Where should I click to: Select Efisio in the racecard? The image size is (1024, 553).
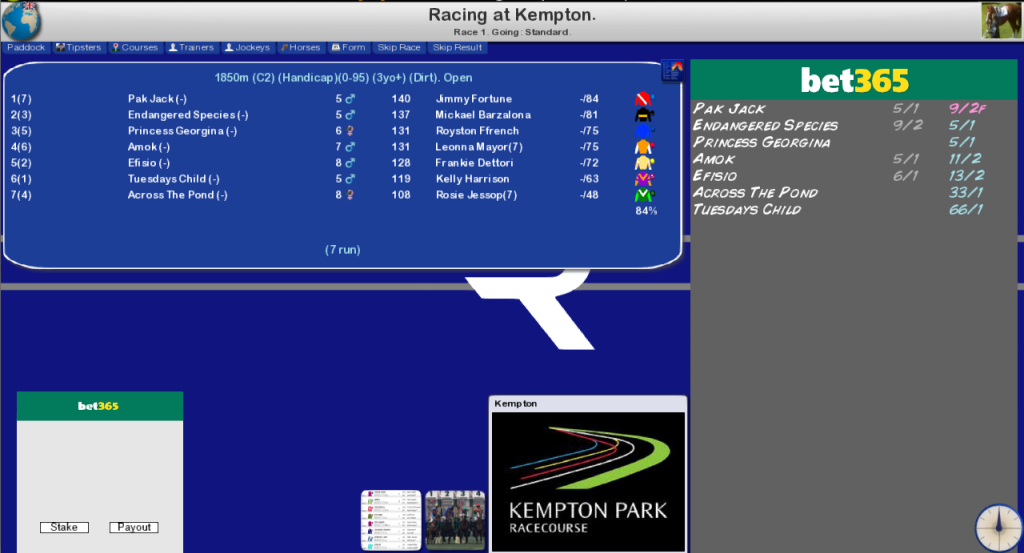pos(149,163)
